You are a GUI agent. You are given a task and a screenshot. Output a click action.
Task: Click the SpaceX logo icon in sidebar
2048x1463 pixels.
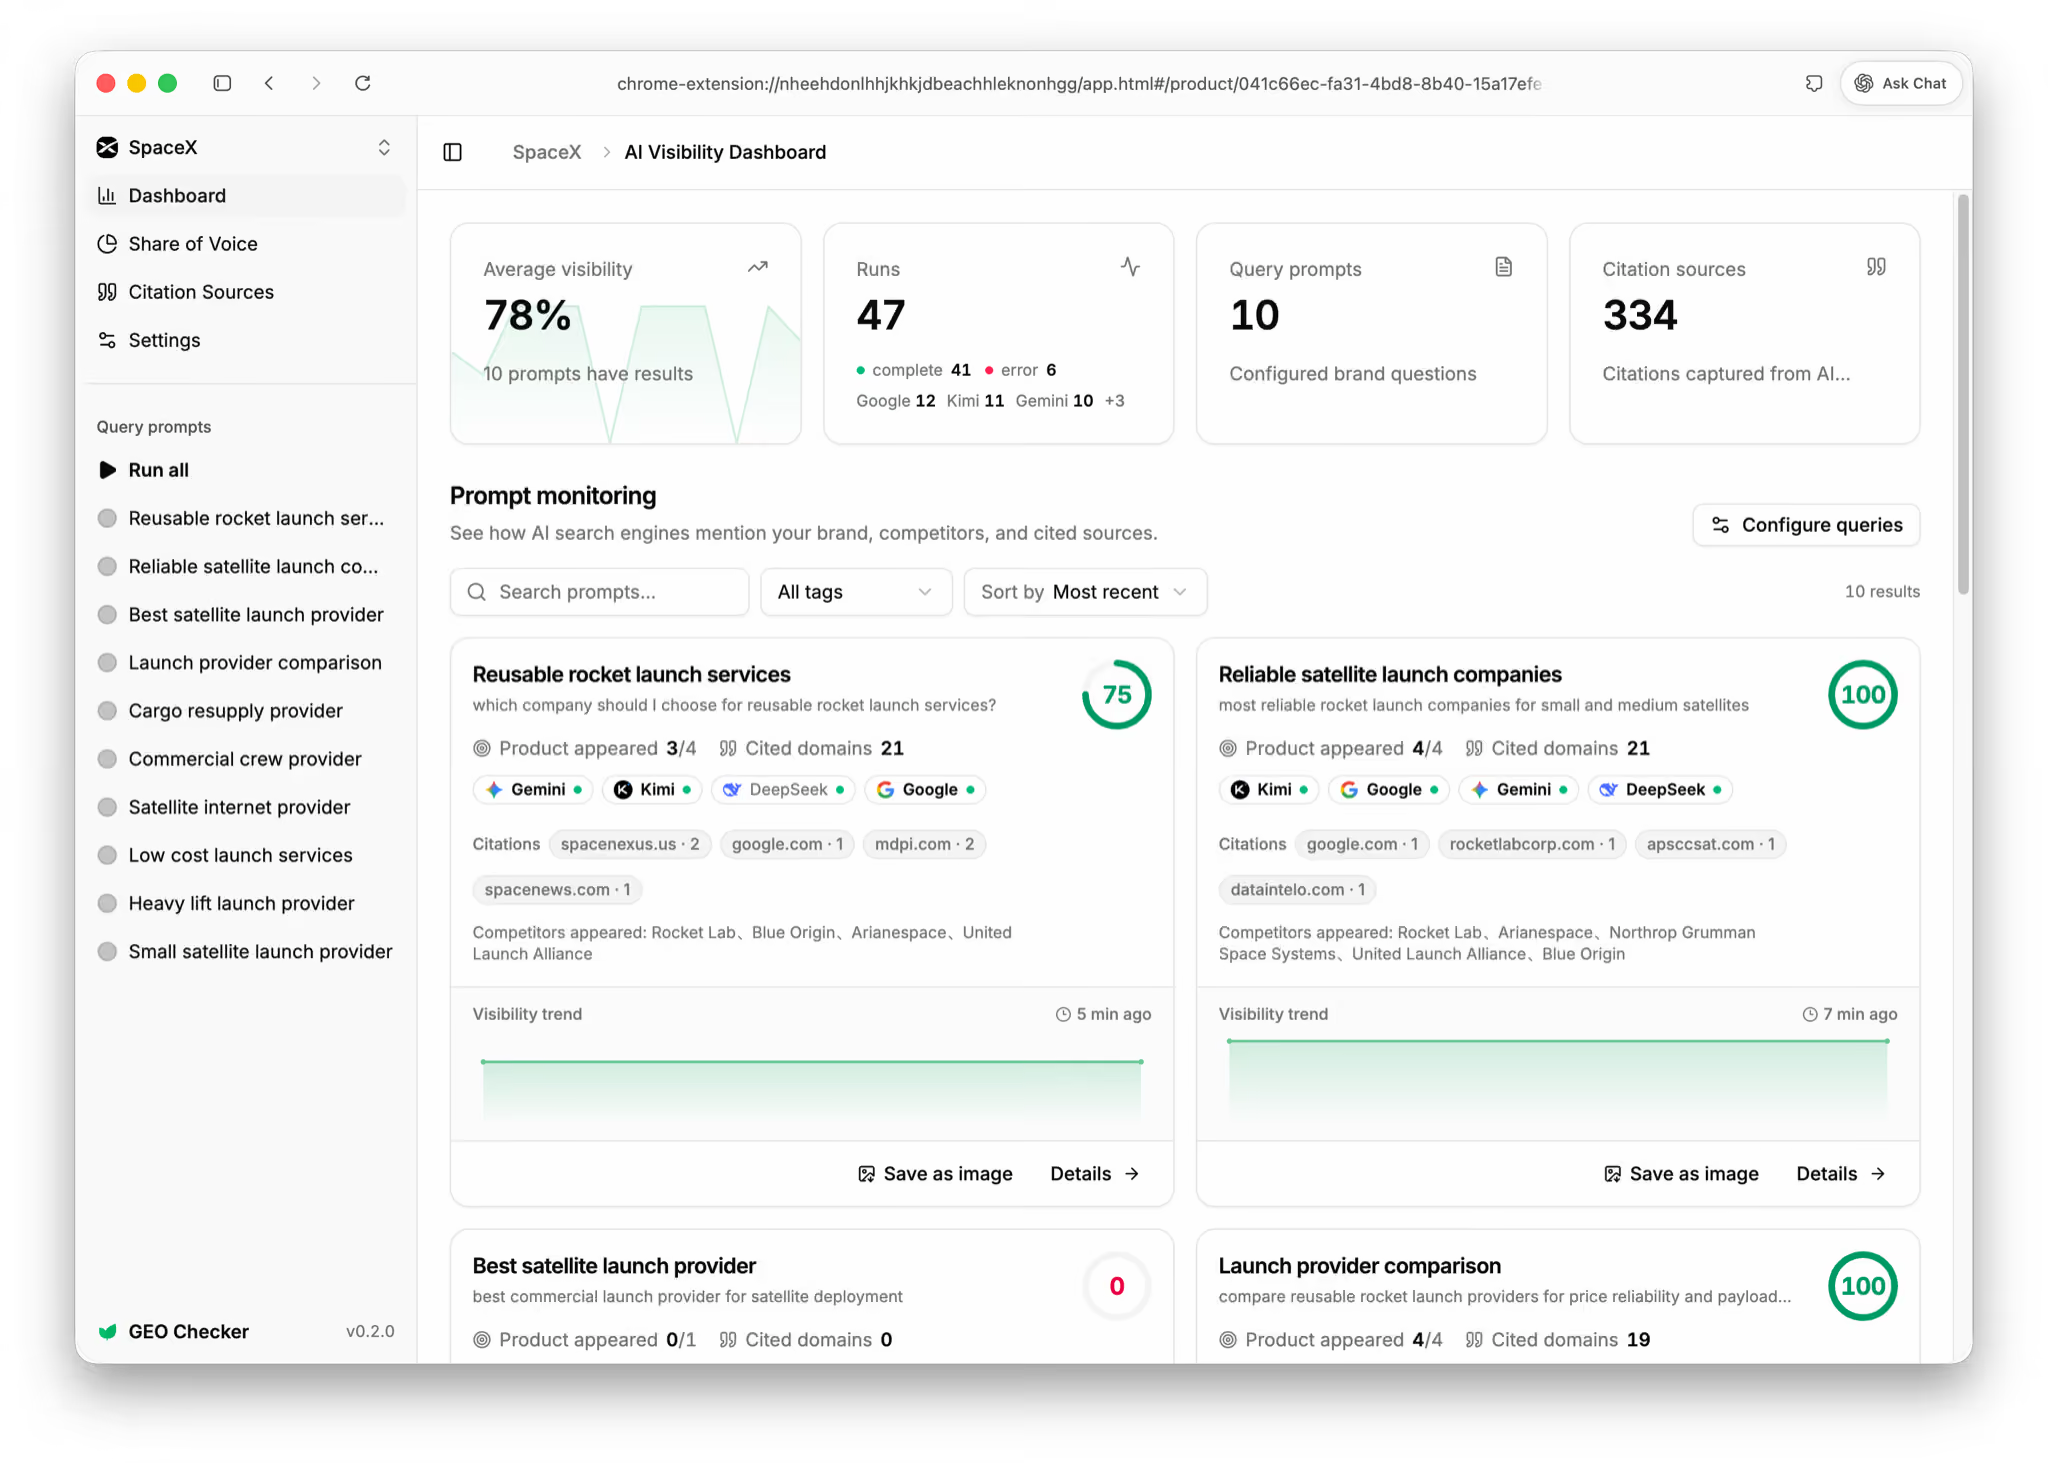[x=107, y=147]
